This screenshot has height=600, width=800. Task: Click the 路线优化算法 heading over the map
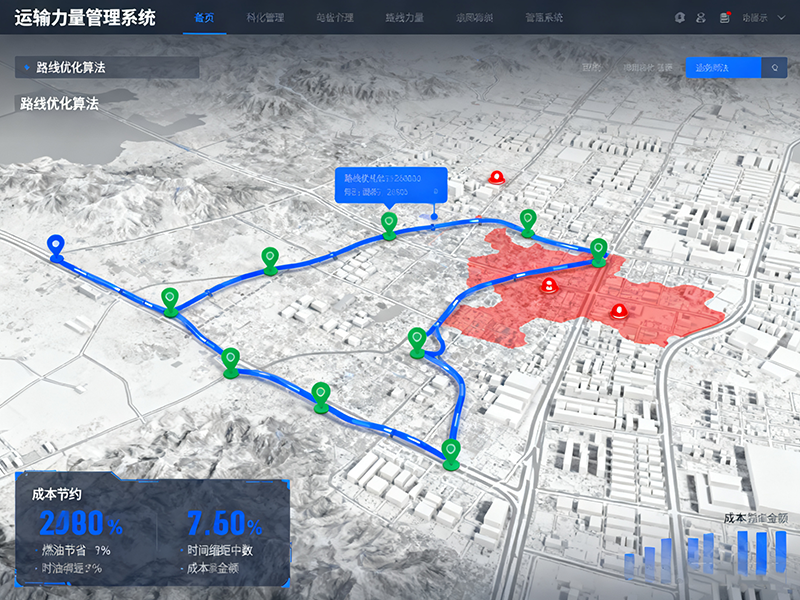tap(59, 104)
